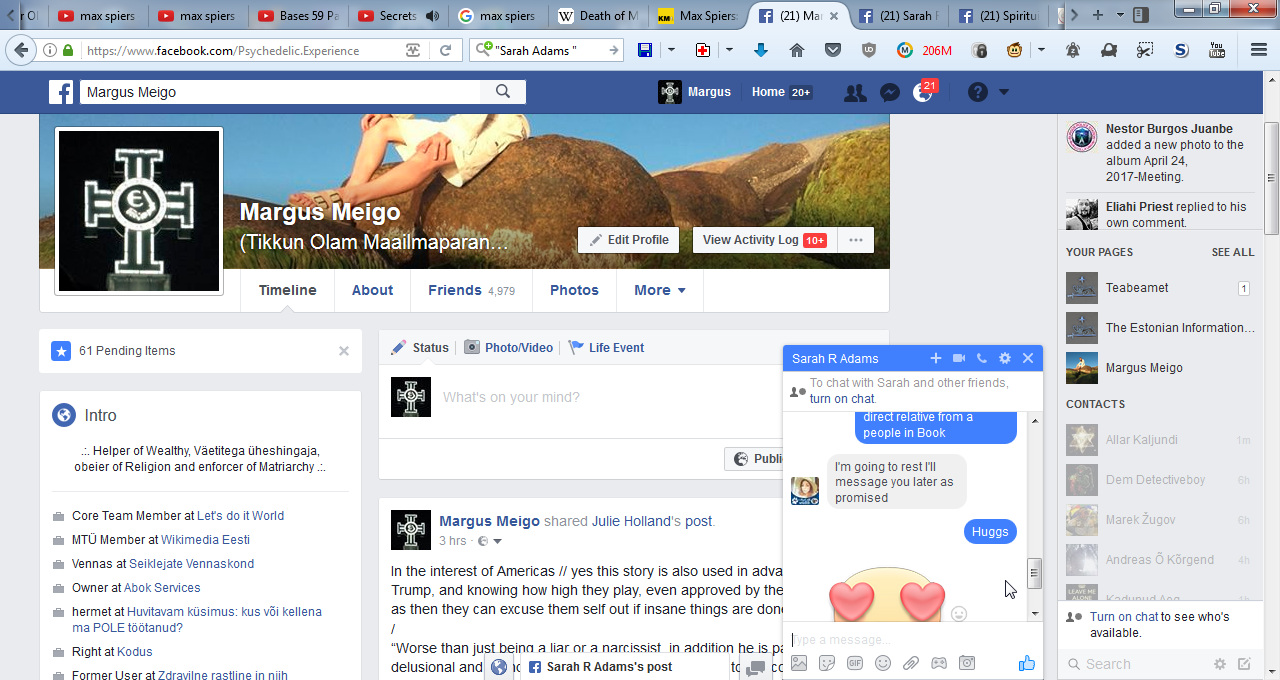This screenshot has height=680, width=1280.
Task: Choose a sticker in the chat window
Action: 827,663
